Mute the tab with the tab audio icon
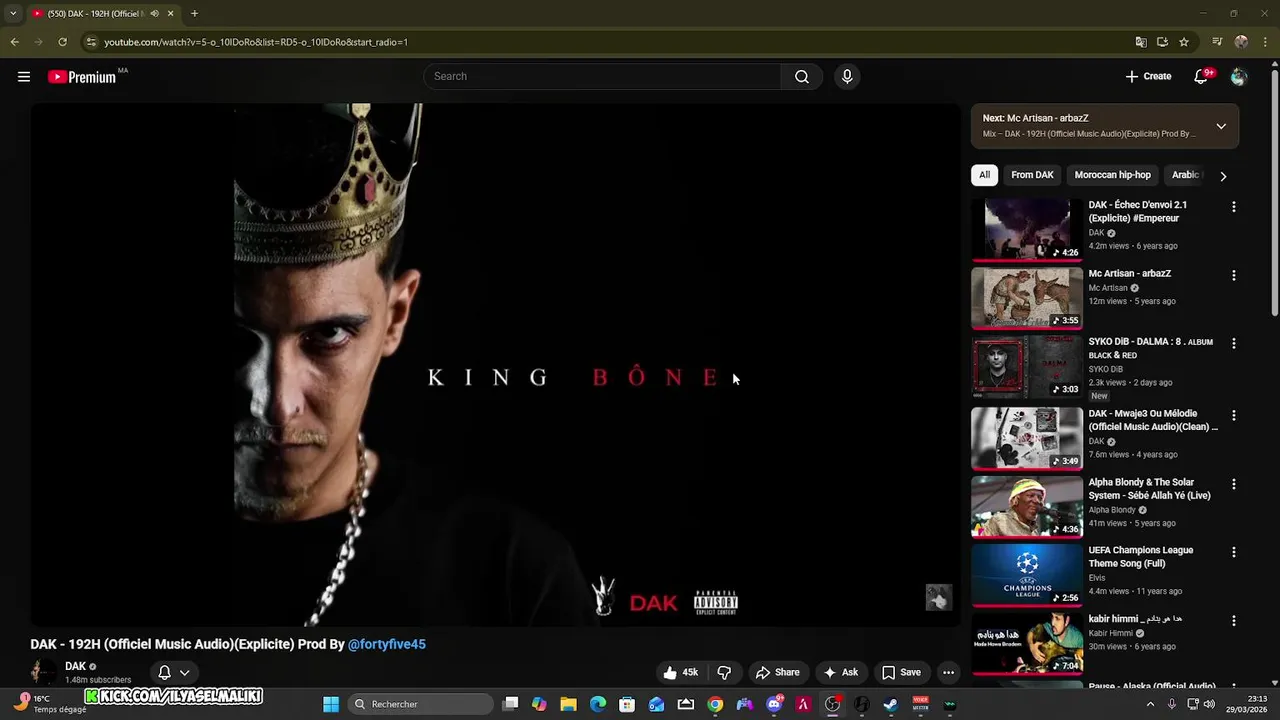The width and height of the screenshot is (1280, 720). pyautogui.click(x=154, y=14)
